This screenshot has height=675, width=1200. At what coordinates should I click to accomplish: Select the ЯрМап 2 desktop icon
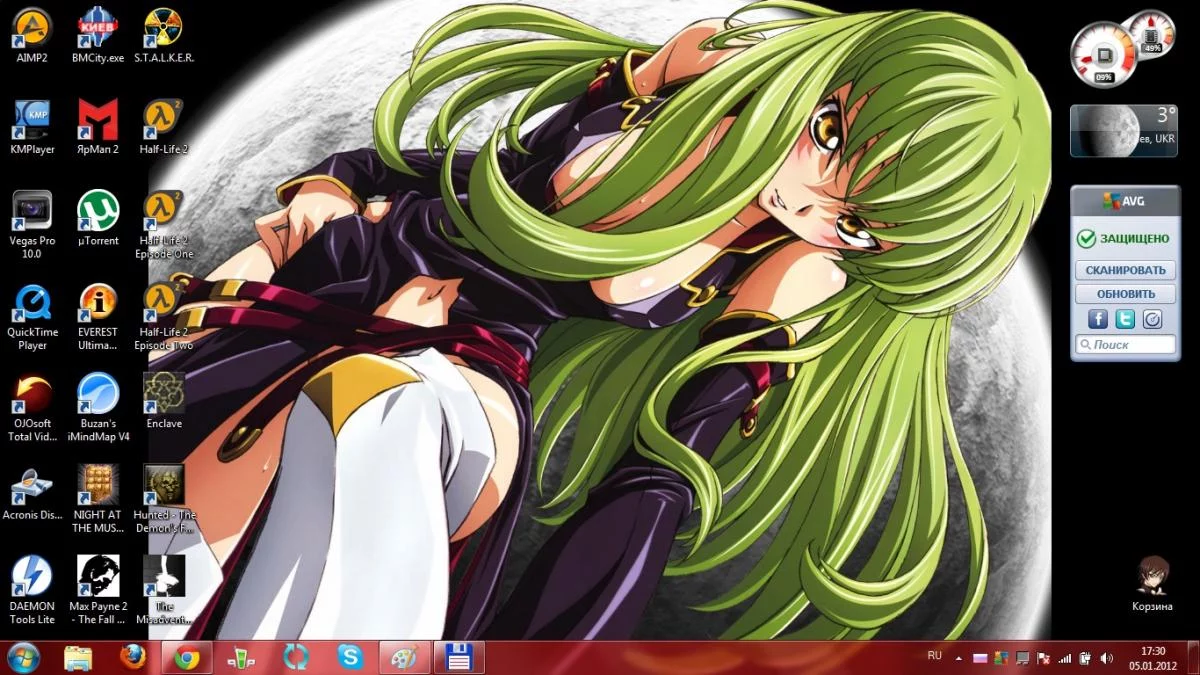click(x=98, y=126)
